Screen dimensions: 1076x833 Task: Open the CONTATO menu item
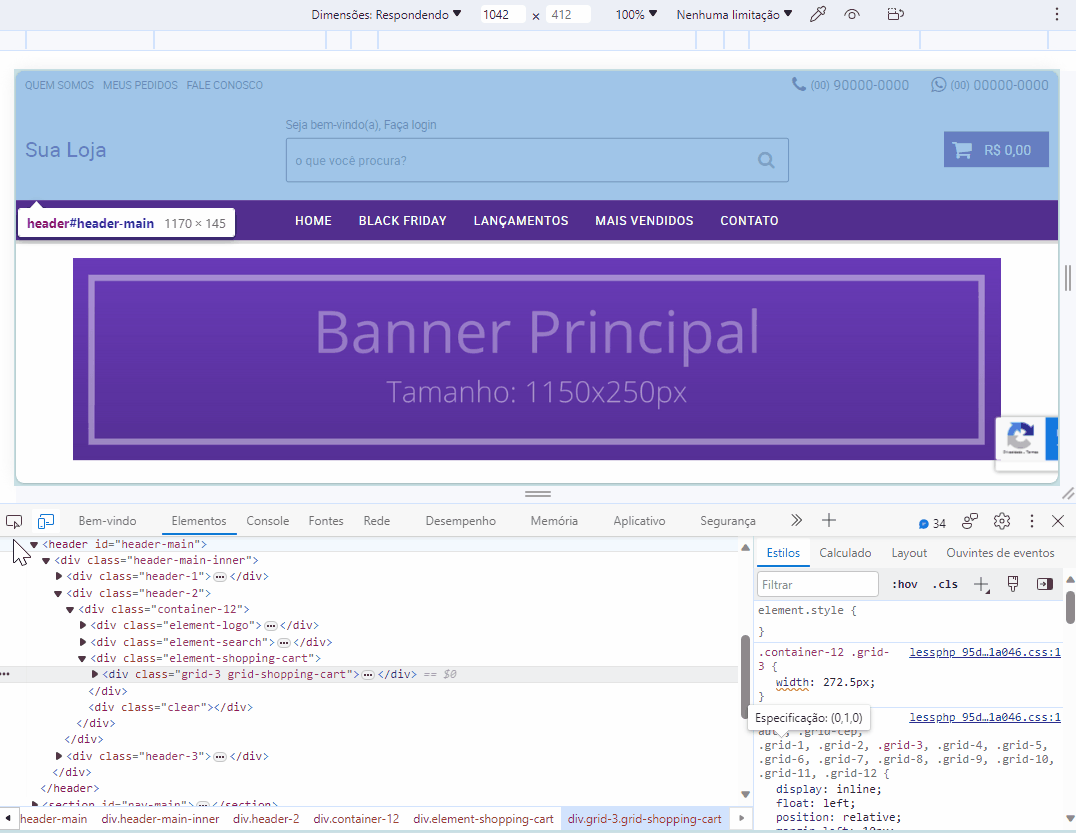click(749, 221)
